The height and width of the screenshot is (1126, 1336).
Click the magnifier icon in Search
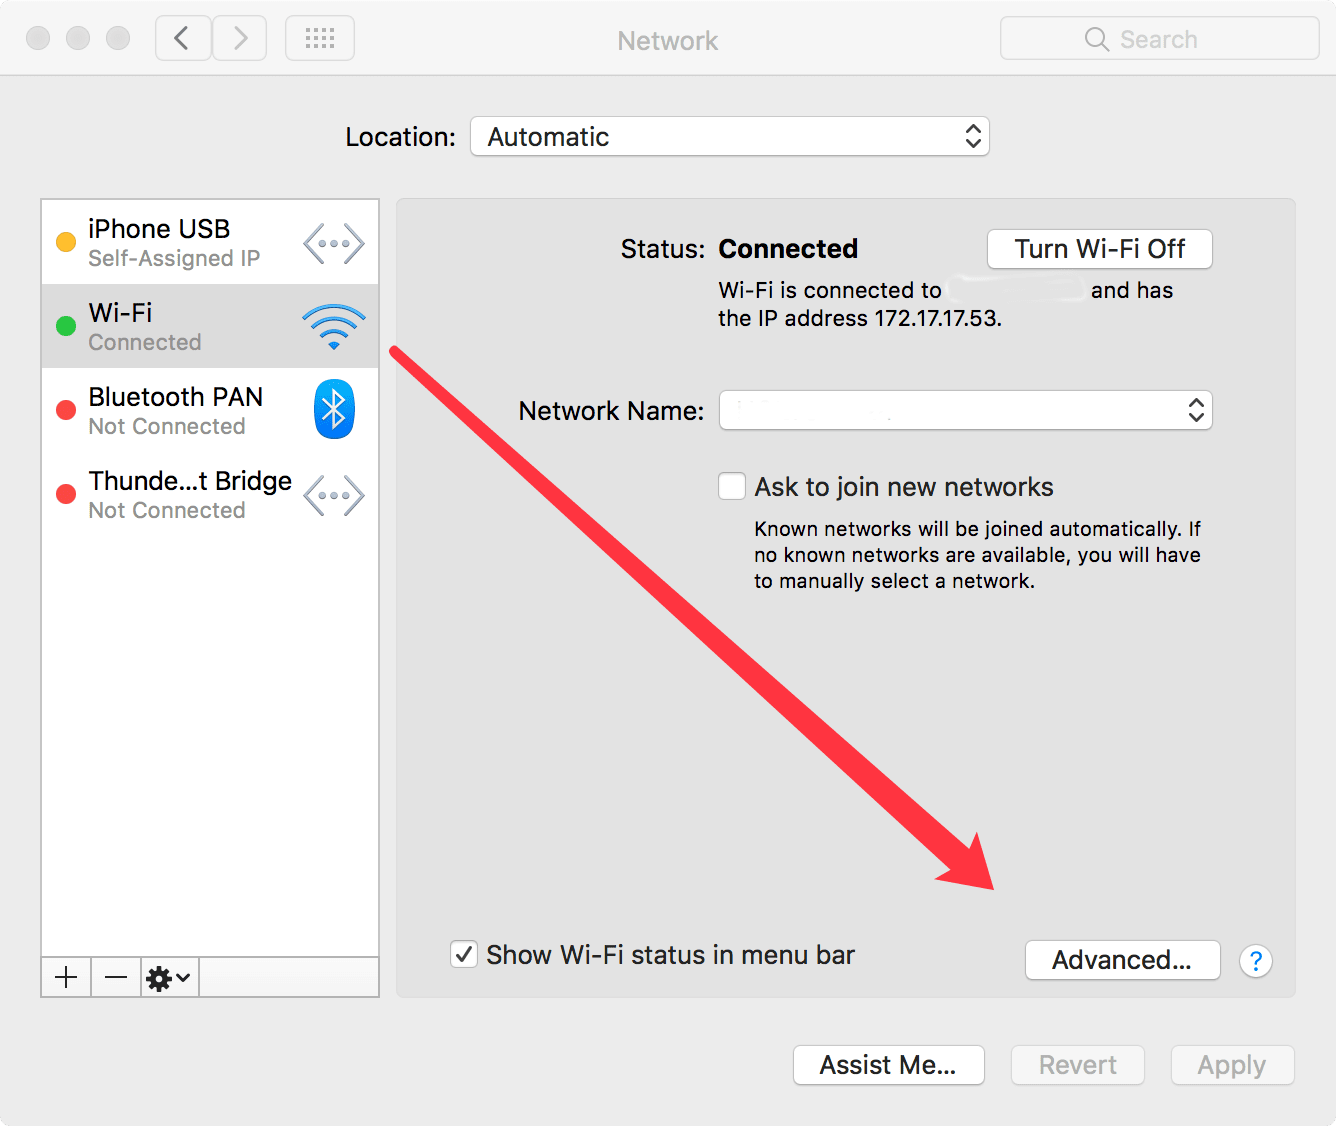tap(1097, 39)
